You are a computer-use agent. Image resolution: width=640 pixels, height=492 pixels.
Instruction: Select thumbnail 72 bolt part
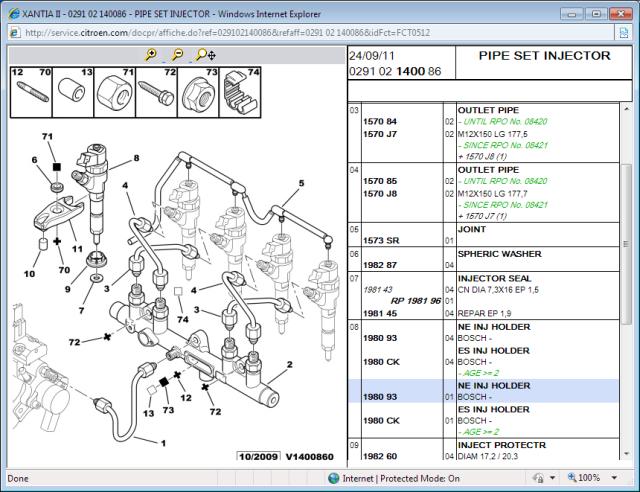156,92
